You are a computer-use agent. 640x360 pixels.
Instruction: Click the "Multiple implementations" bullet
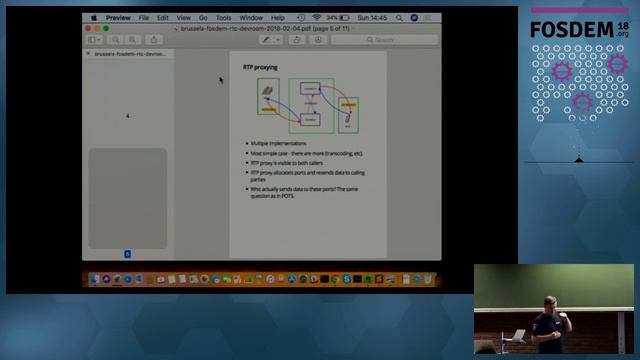pyautogui.click(x=278, y=143)
